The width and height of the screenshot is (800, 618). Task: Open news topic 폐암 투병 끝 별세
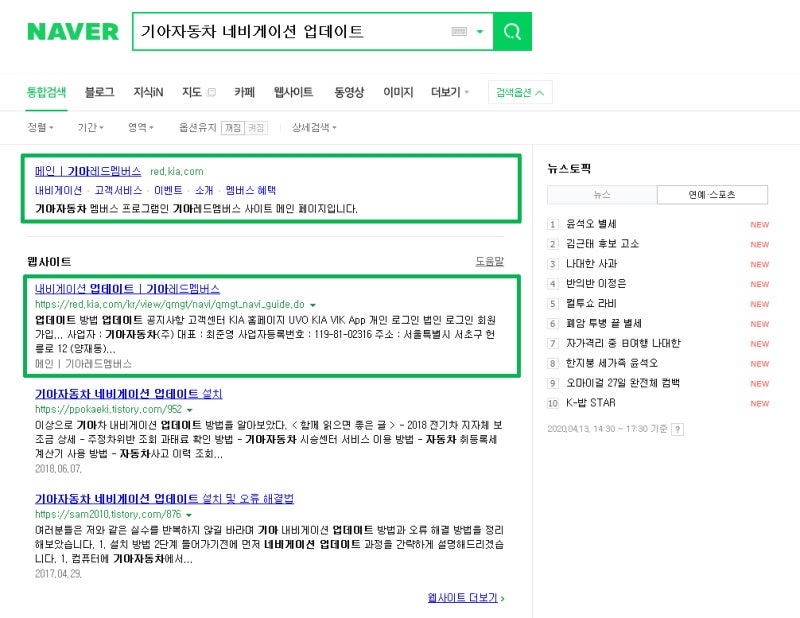point(604,324)
